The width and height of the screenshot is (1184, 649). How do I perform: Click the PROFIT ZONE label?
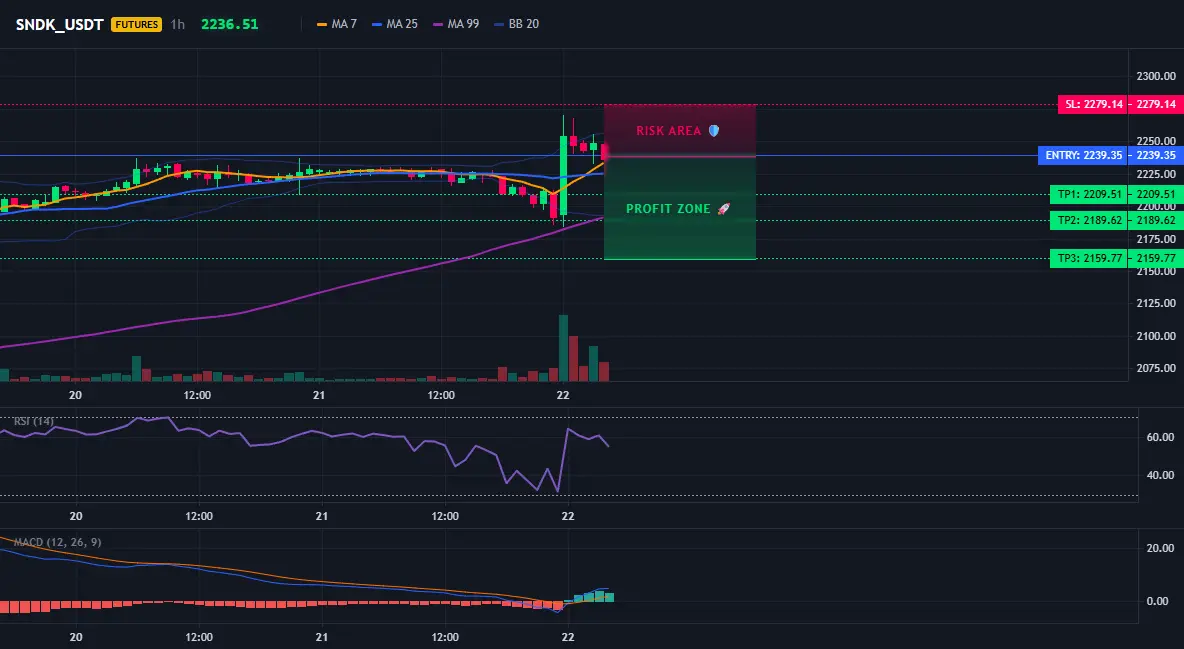click(x=668, y=209)
